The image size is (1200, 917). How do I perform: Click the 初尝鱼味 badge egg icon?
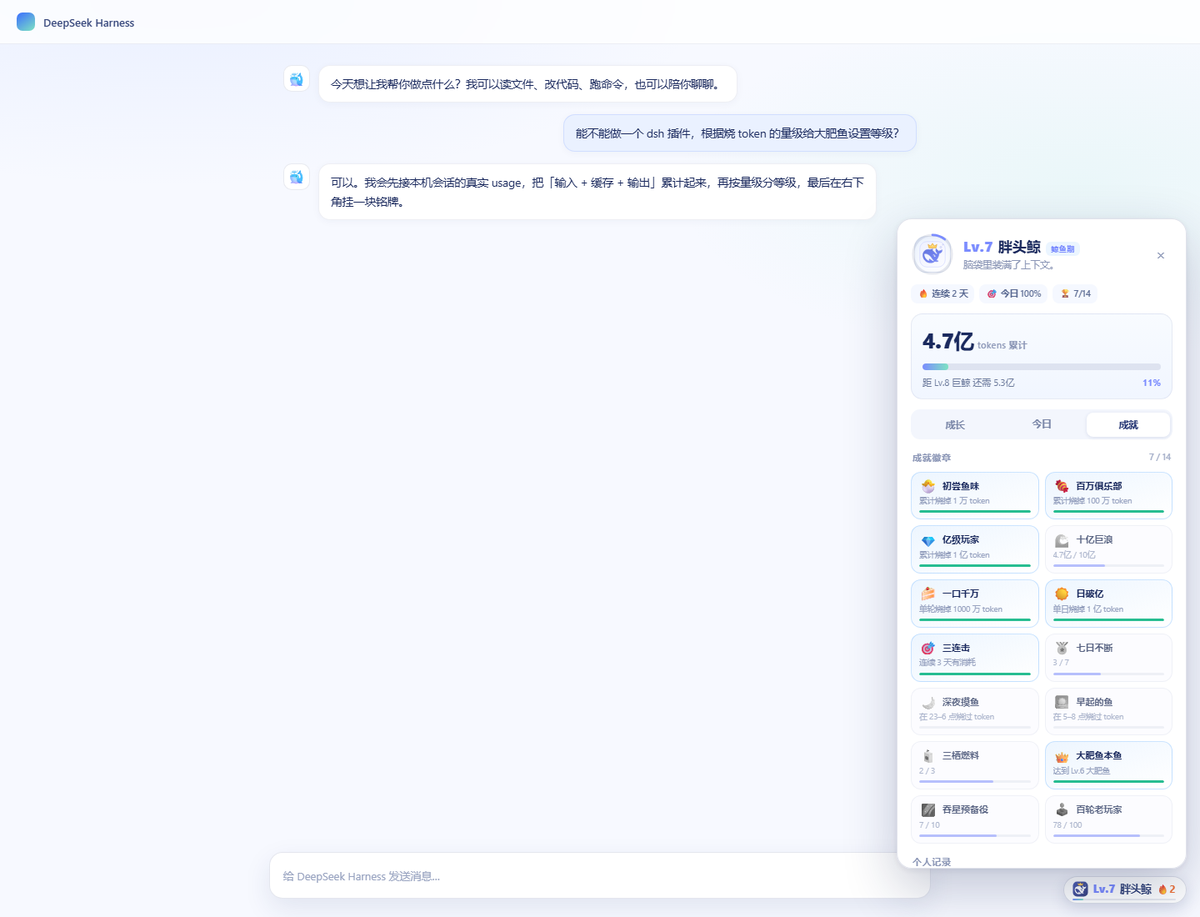point(928,486)
